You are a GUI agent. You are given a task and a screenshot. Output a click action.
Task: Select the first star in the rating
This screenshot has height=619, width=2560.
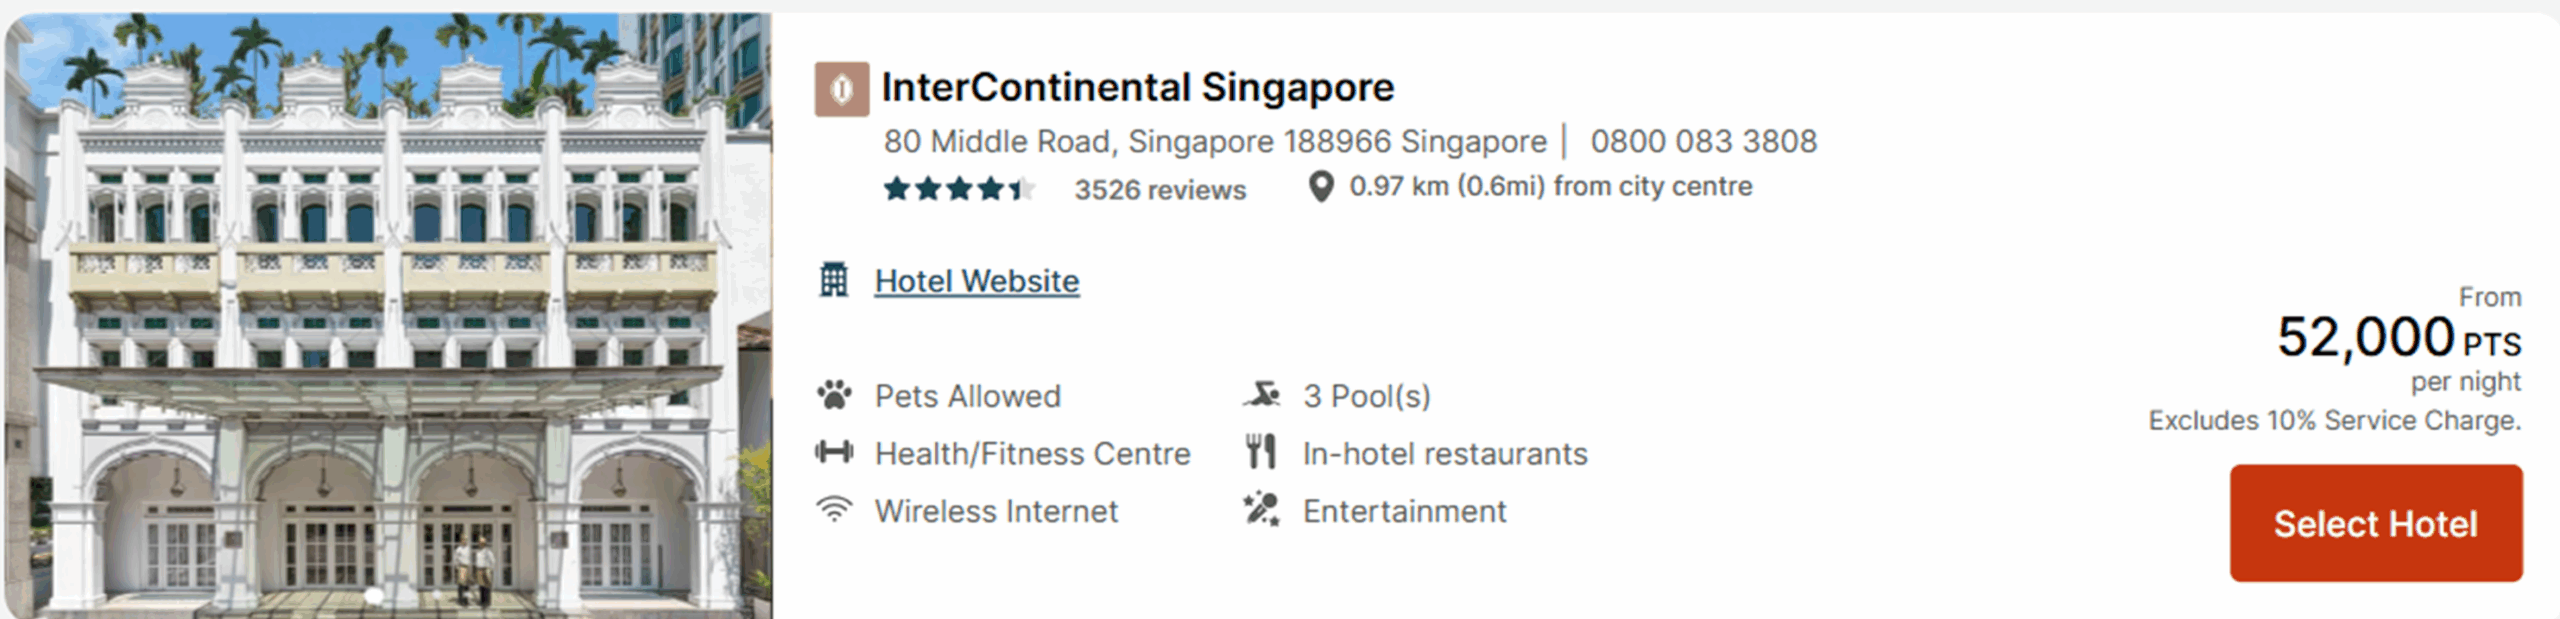896,190
